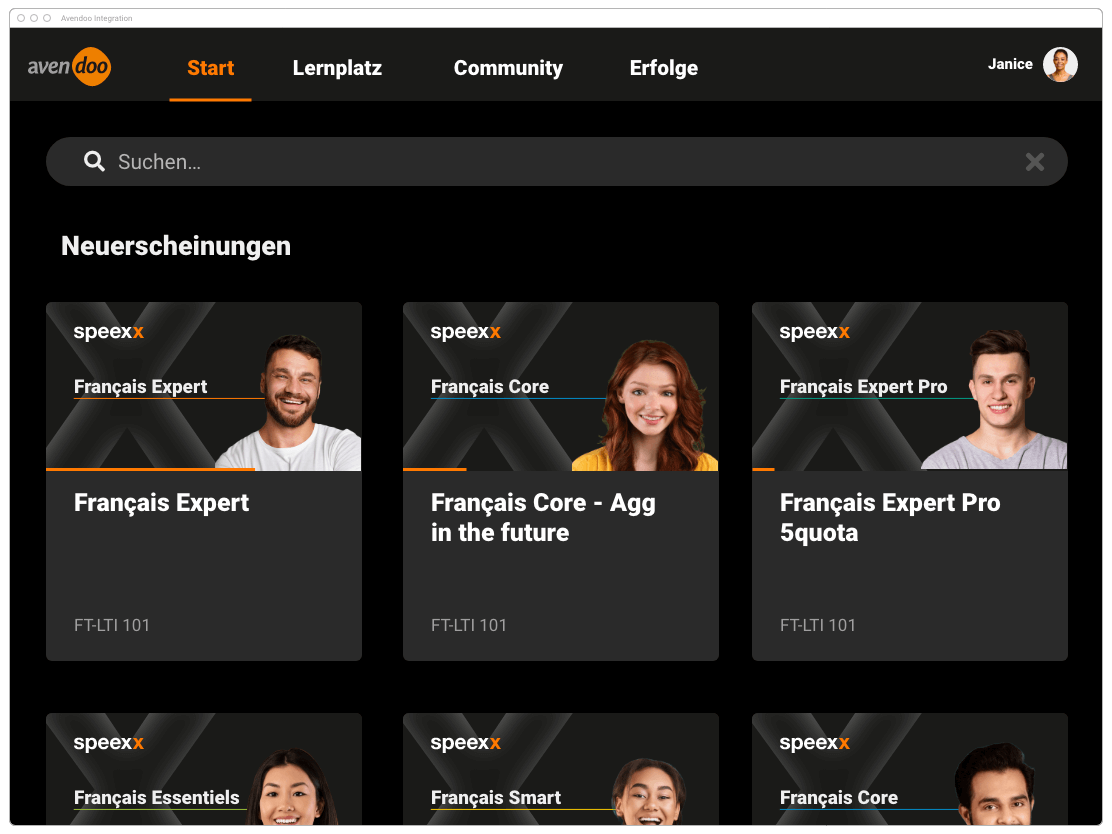This screenshot has width=1112, height=834.
Task: Open the Français Smart course card
Action: pyautogui.click(x=560, y=769)
